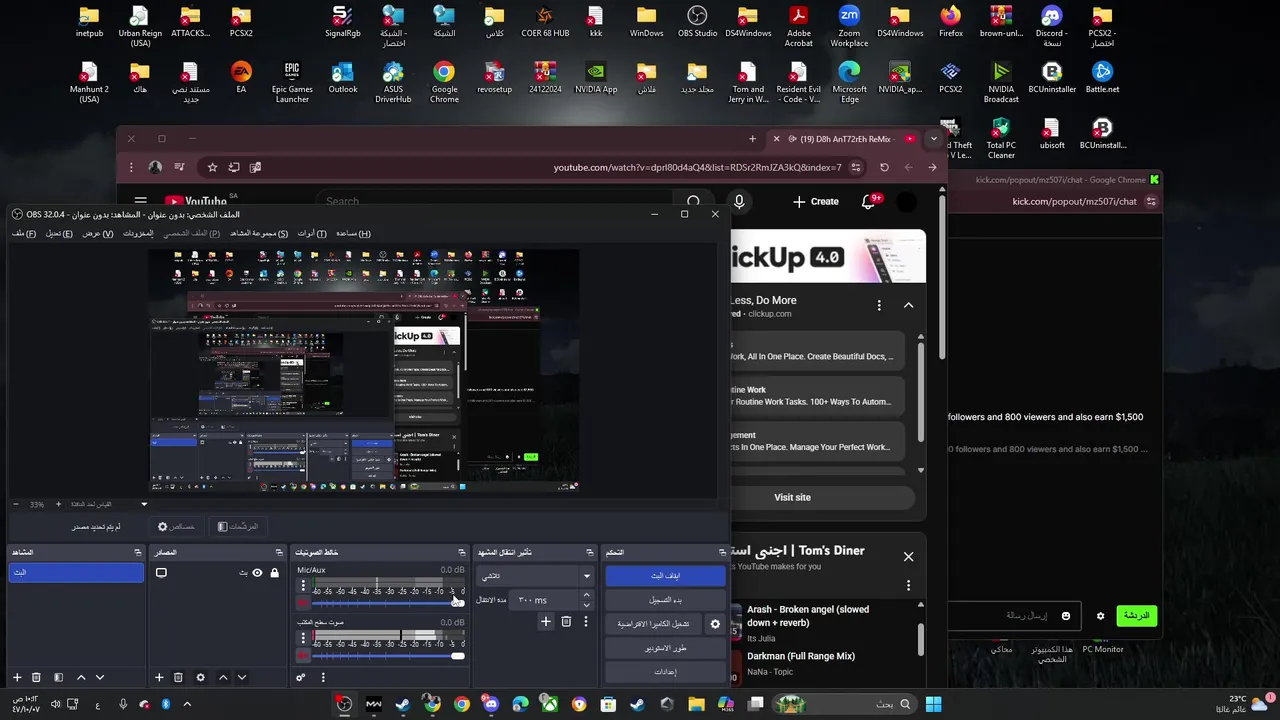Open OBS Scene Collection menu (S)
The image size is (1280, 720).
coord(259,233)
